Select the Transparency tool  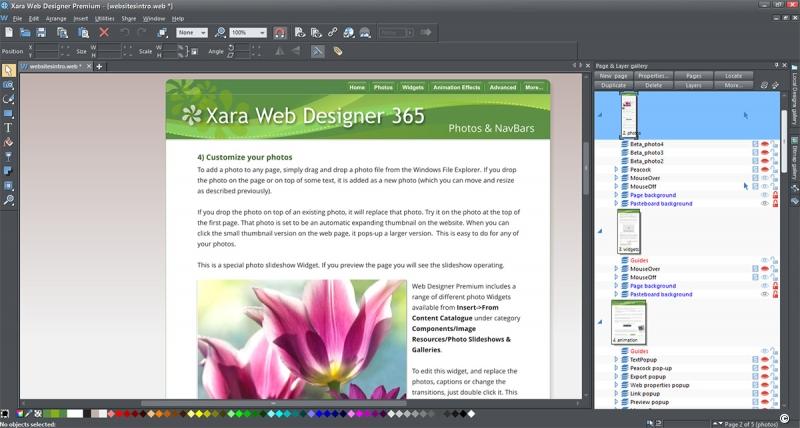coord(8,157)
